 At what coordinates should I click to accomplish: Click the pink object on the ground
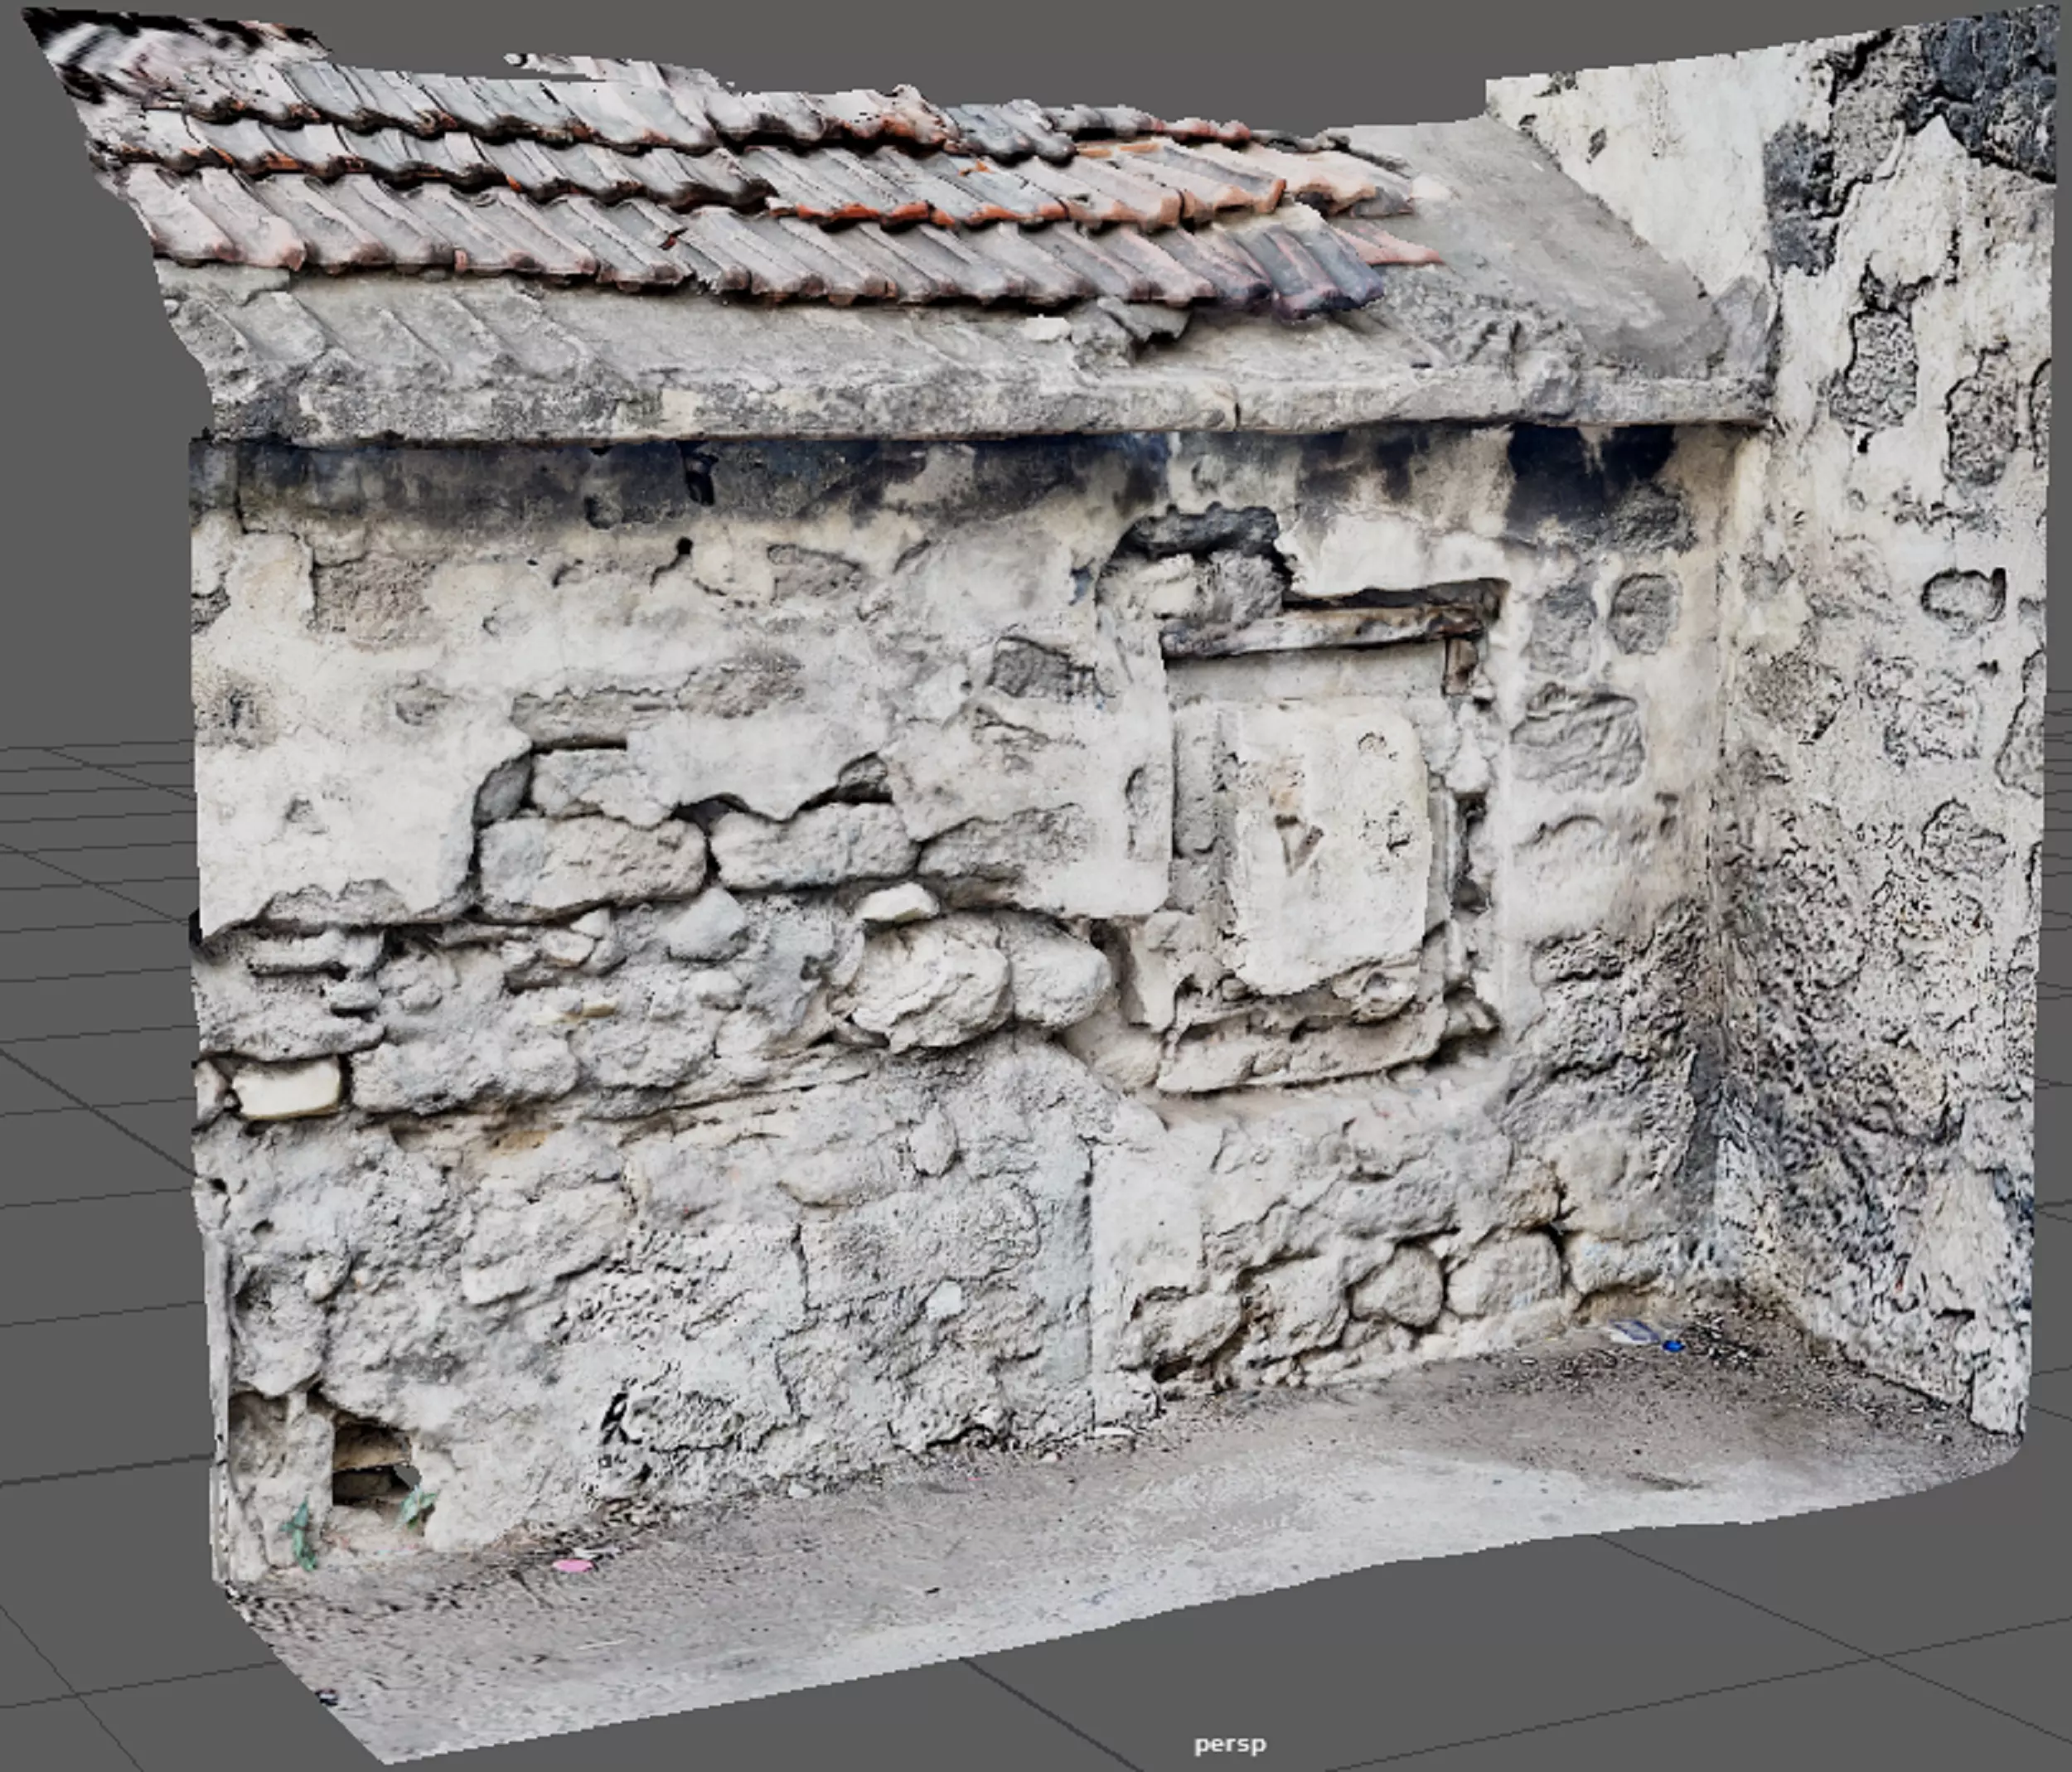572,1564
